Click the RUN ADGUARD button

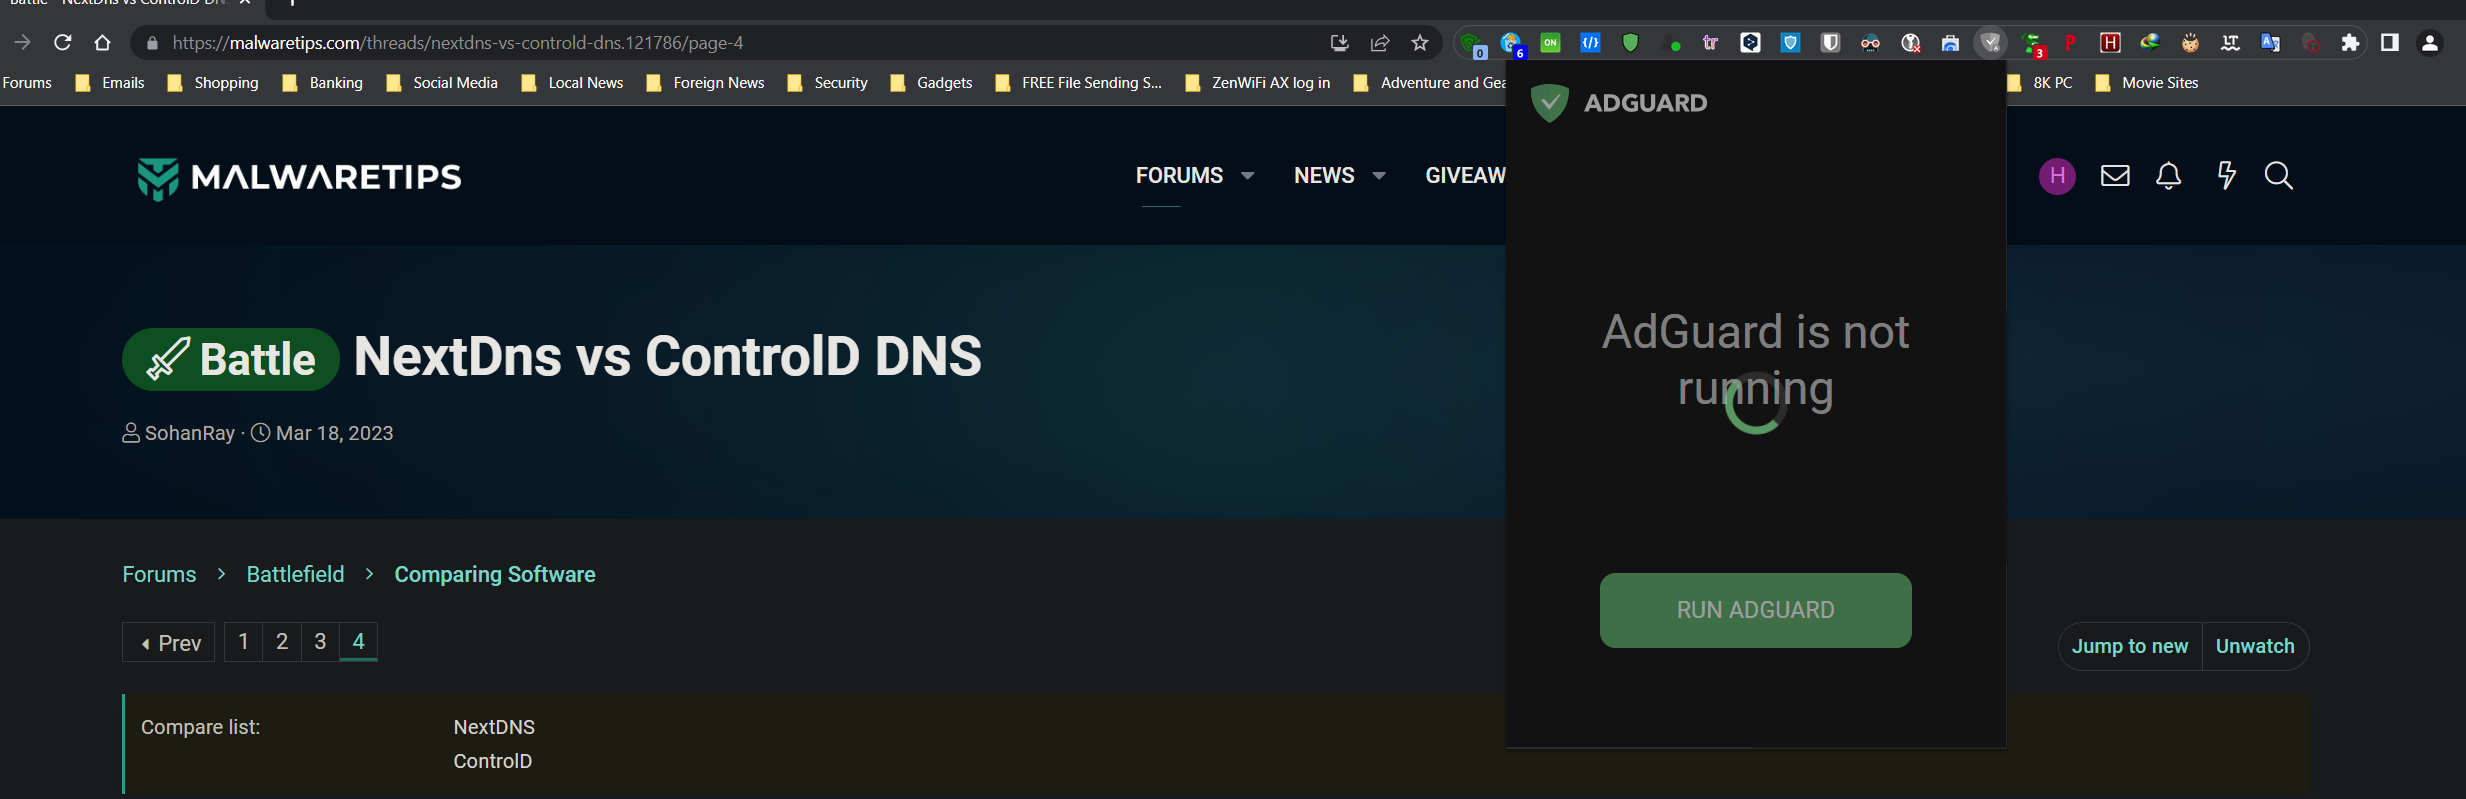(x=1755, y=610)
